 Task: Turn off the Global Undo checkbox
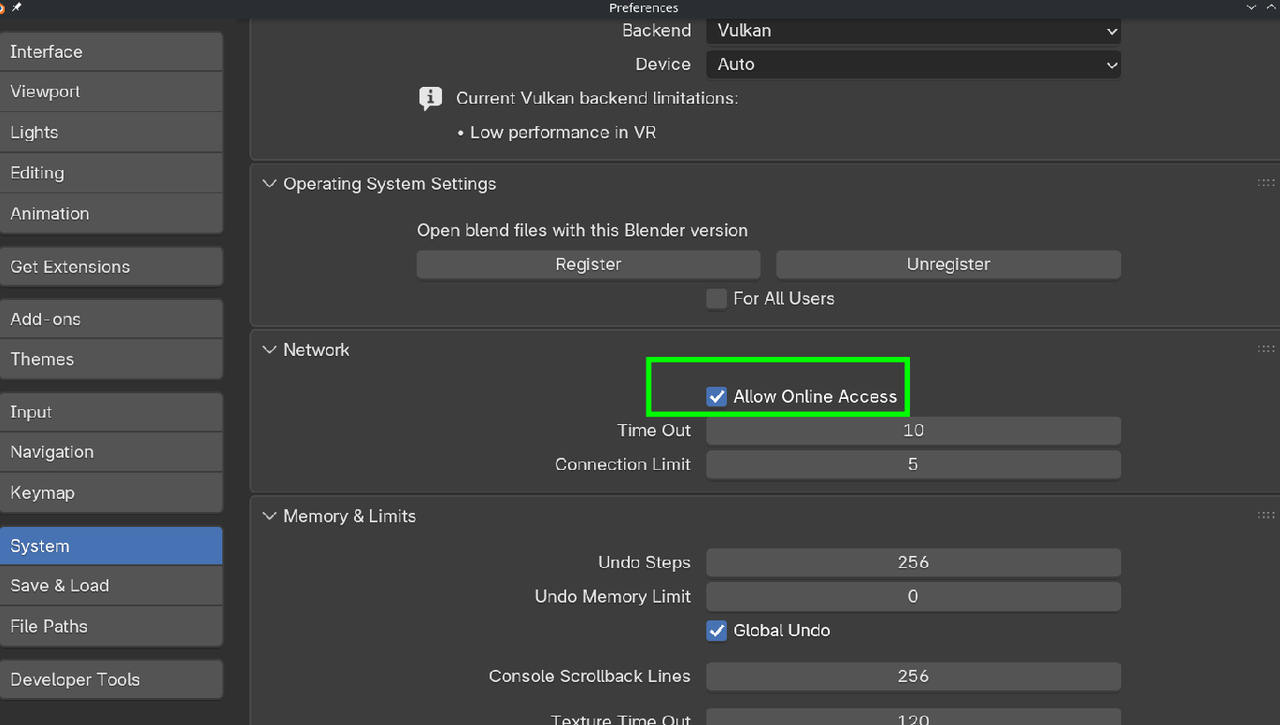[x=717, y=631]
